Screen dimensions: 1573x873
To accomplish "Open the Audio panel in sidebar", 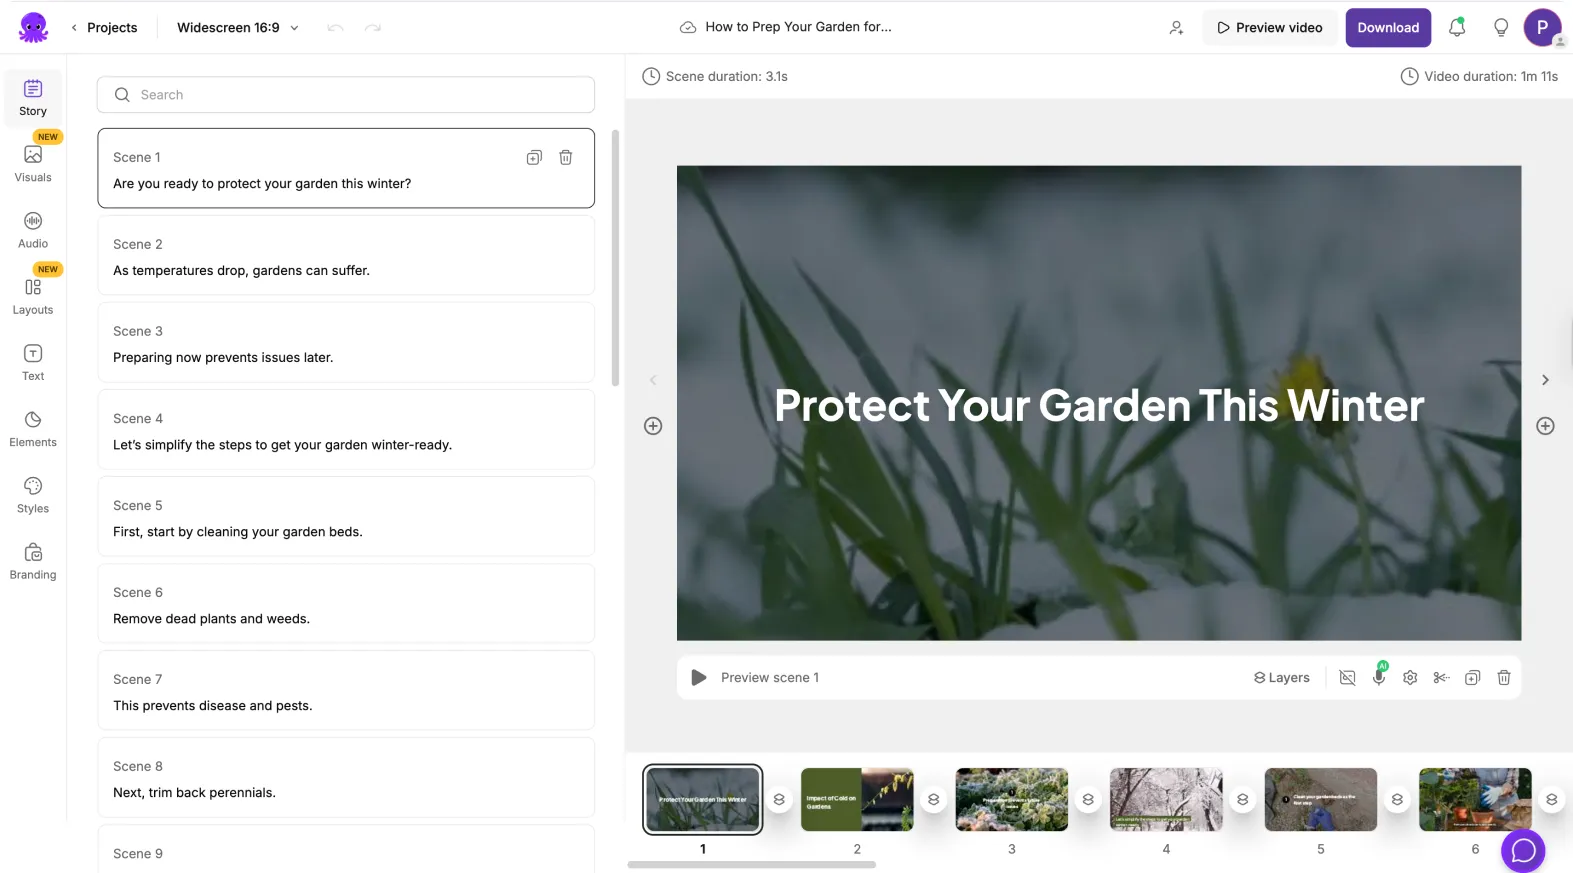I will (x=33, y=229).
